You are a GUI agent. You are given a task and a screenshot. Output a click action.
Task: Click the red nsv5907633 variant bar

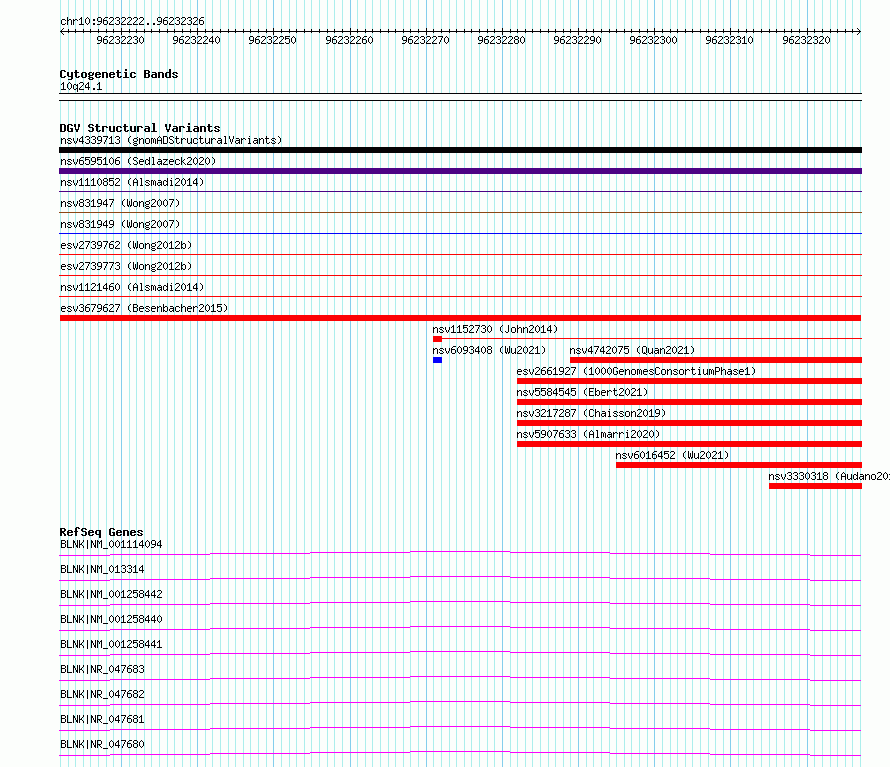689,444
